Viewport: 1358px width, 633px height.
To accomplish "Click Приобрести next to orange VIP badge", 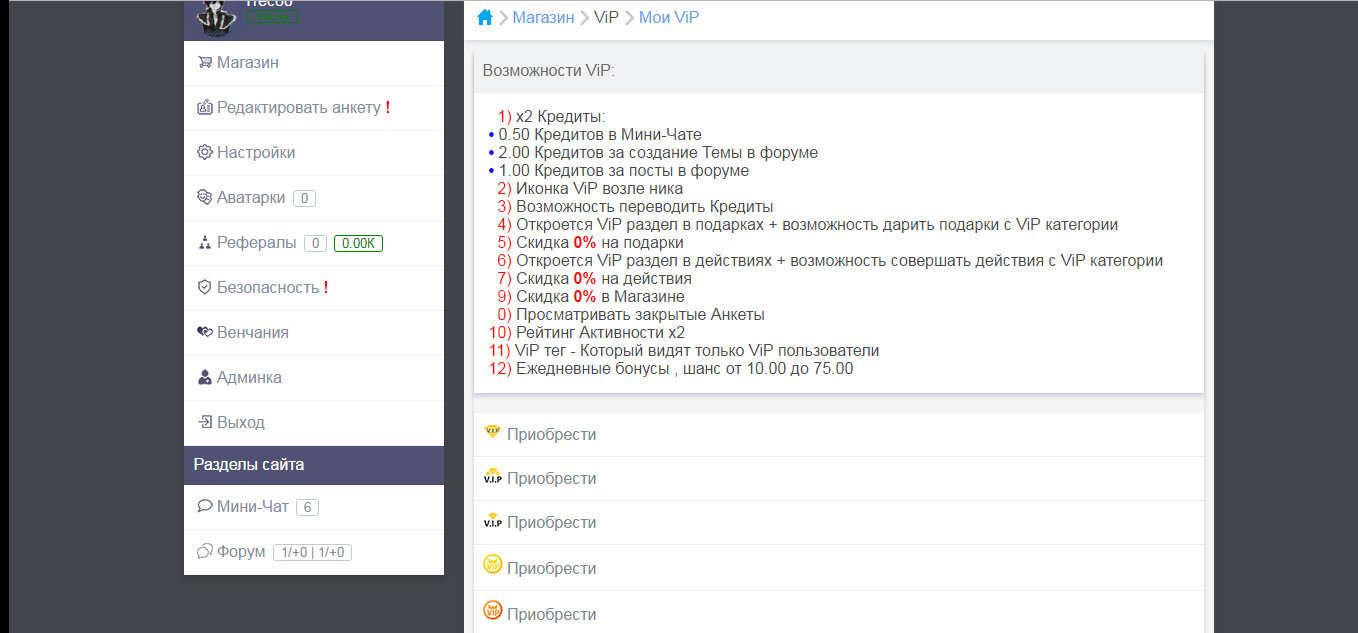I will (551, 614).
